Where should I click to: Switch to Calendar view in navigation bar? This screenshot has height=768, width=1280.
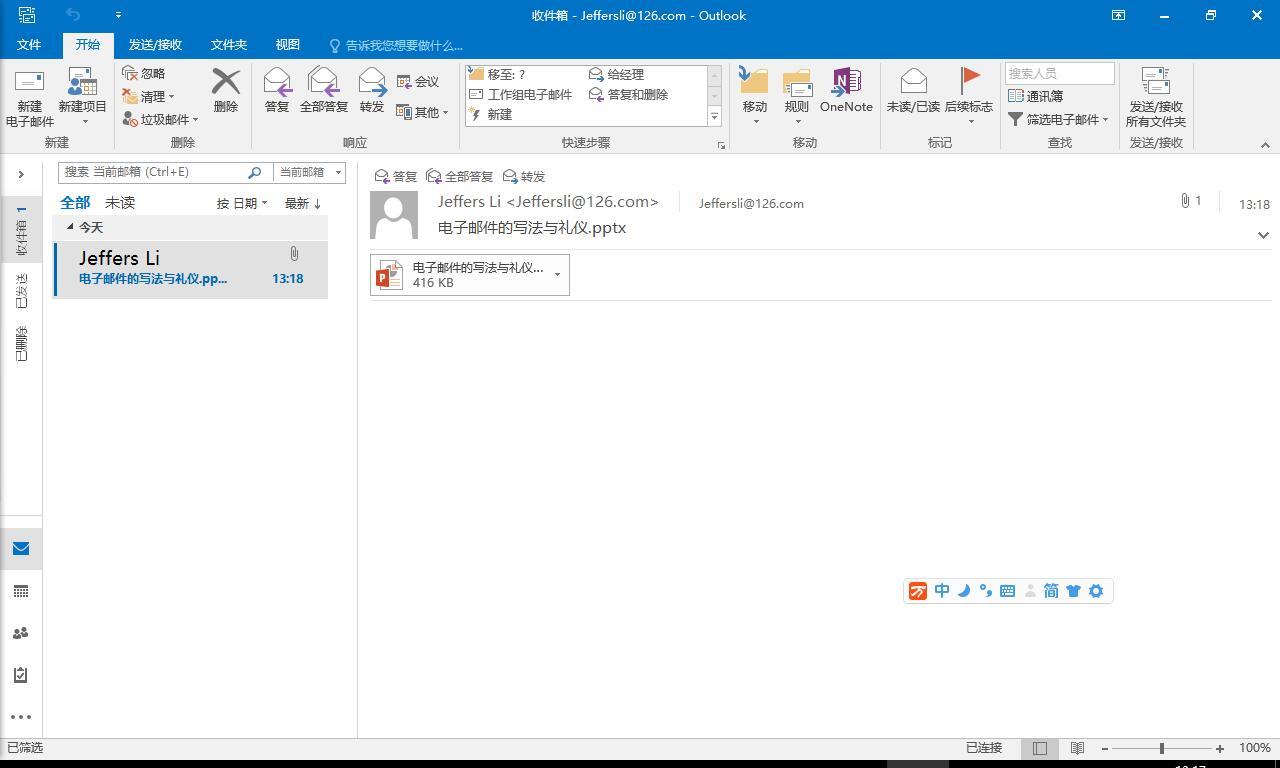[21, 591]
